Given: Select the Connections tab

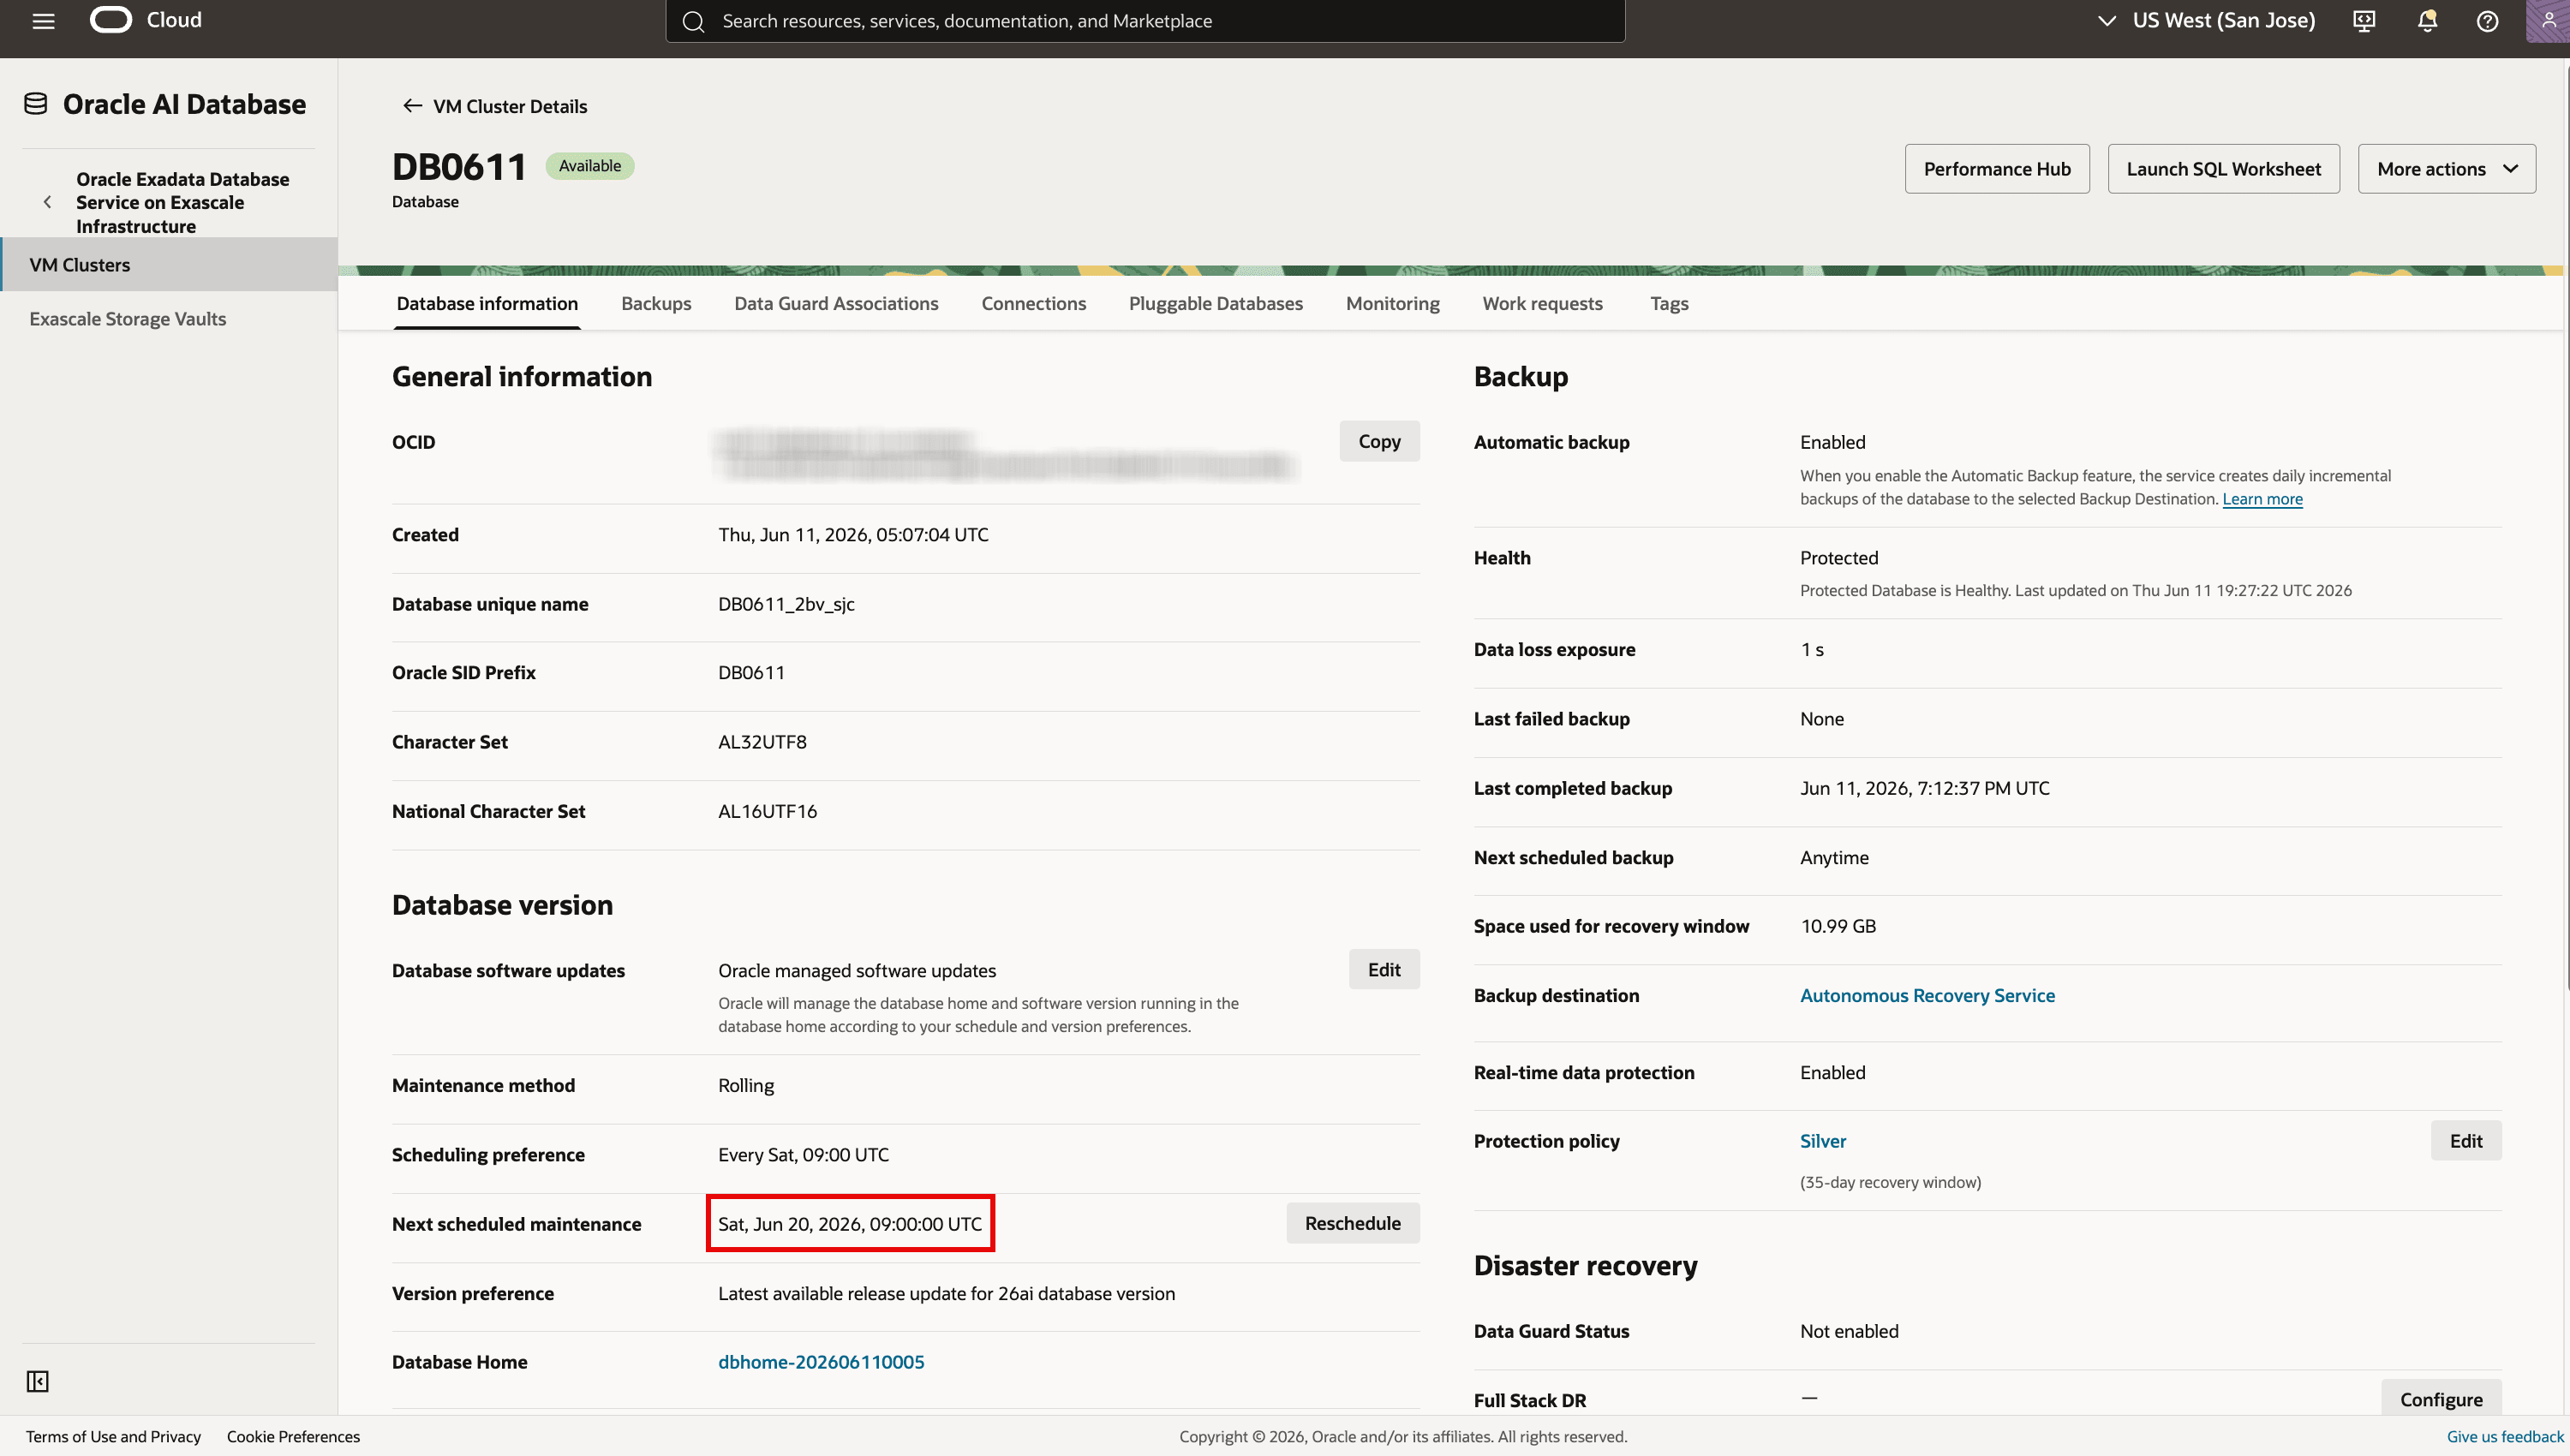Looking at the screenshot, I should tap(1033, 303).
